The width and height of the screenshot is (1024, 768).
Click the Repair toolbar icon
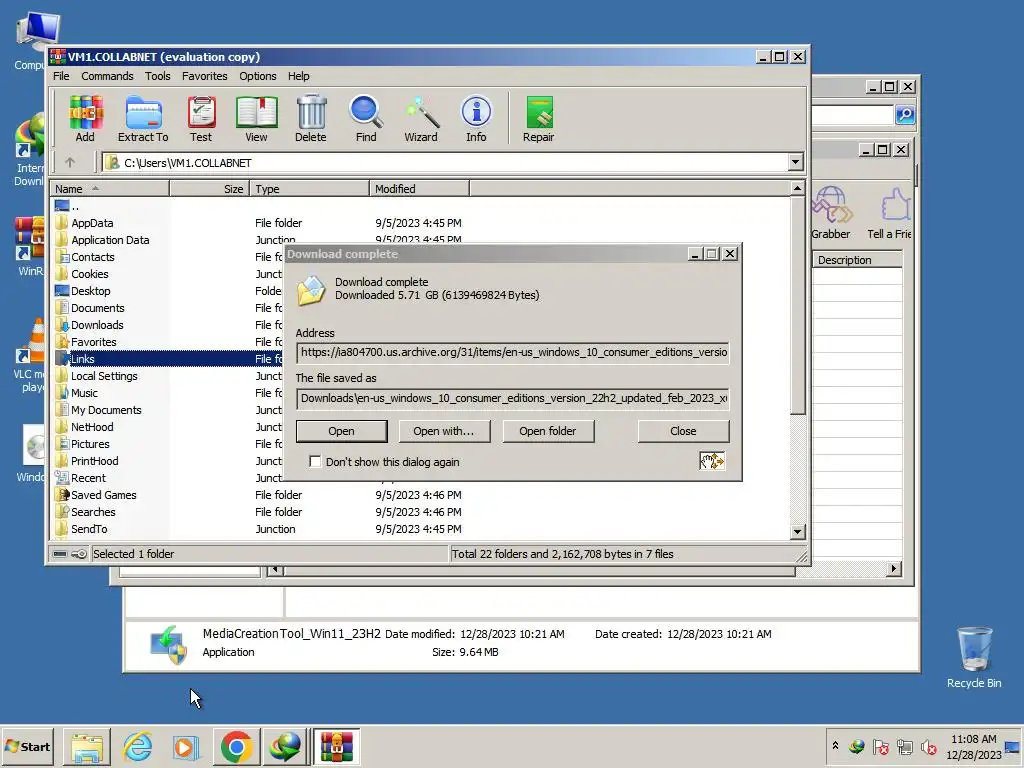(539, 119)
